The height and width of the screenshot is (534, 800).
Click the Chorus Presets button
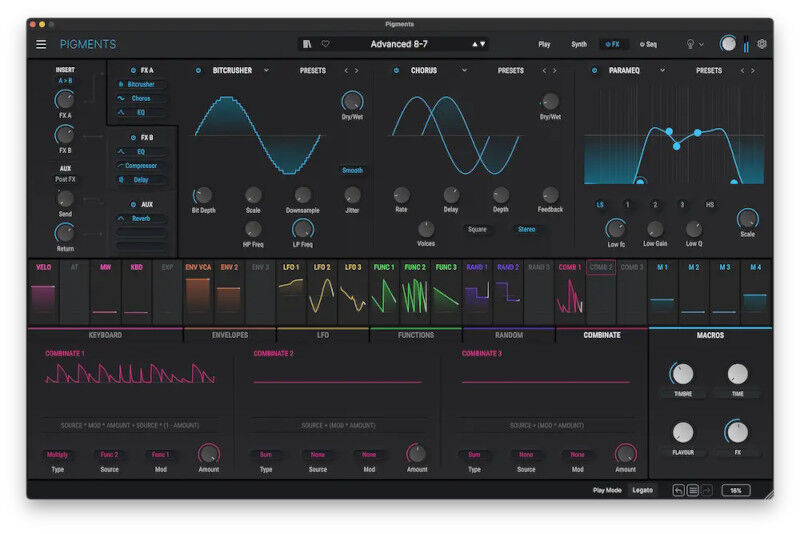click(x=510, y=71)
